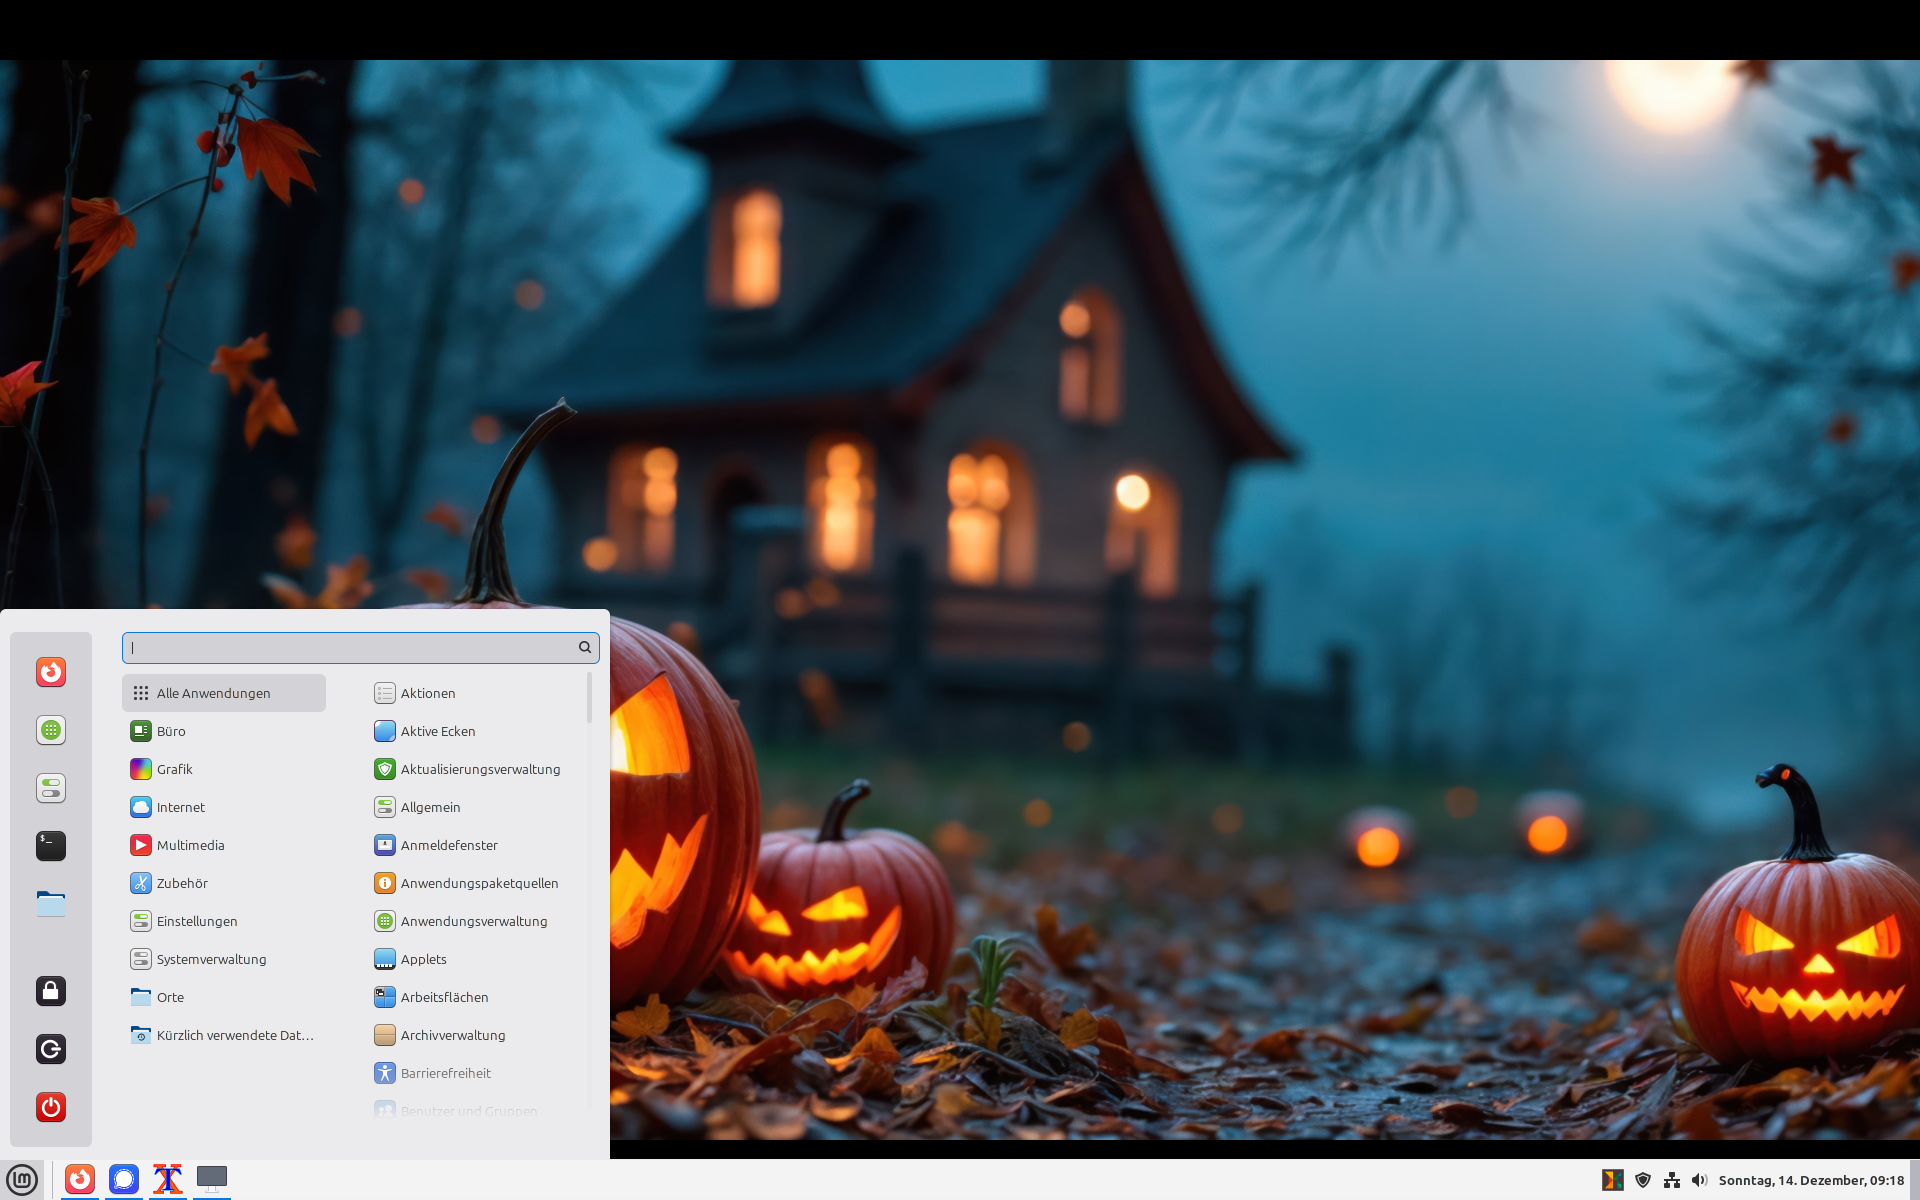Viewport: 1920px width, 1200px height.
Task: Open the date and time calendar applet
Action: (1810, 1180)
